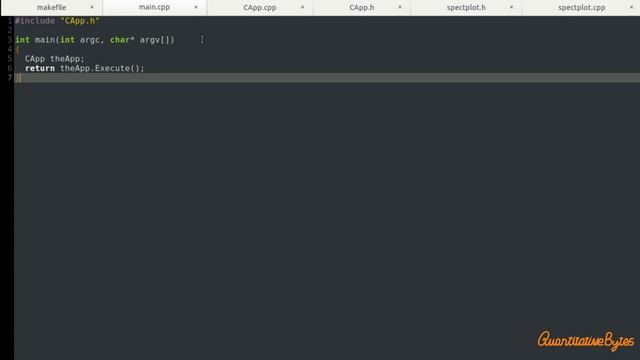
Task: Click line number 5 in the gutter
Action: [x=10, y=59]
